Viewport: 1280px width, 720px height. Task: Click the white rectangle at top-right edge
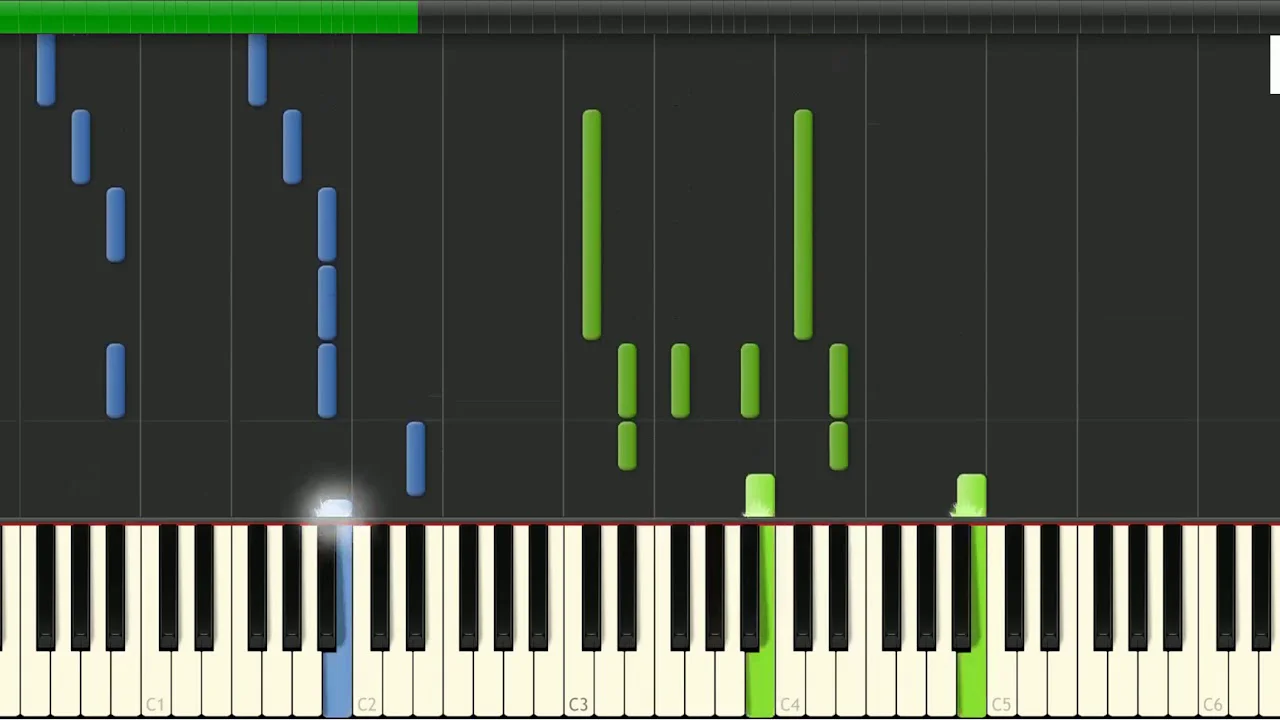(1275, 65)
